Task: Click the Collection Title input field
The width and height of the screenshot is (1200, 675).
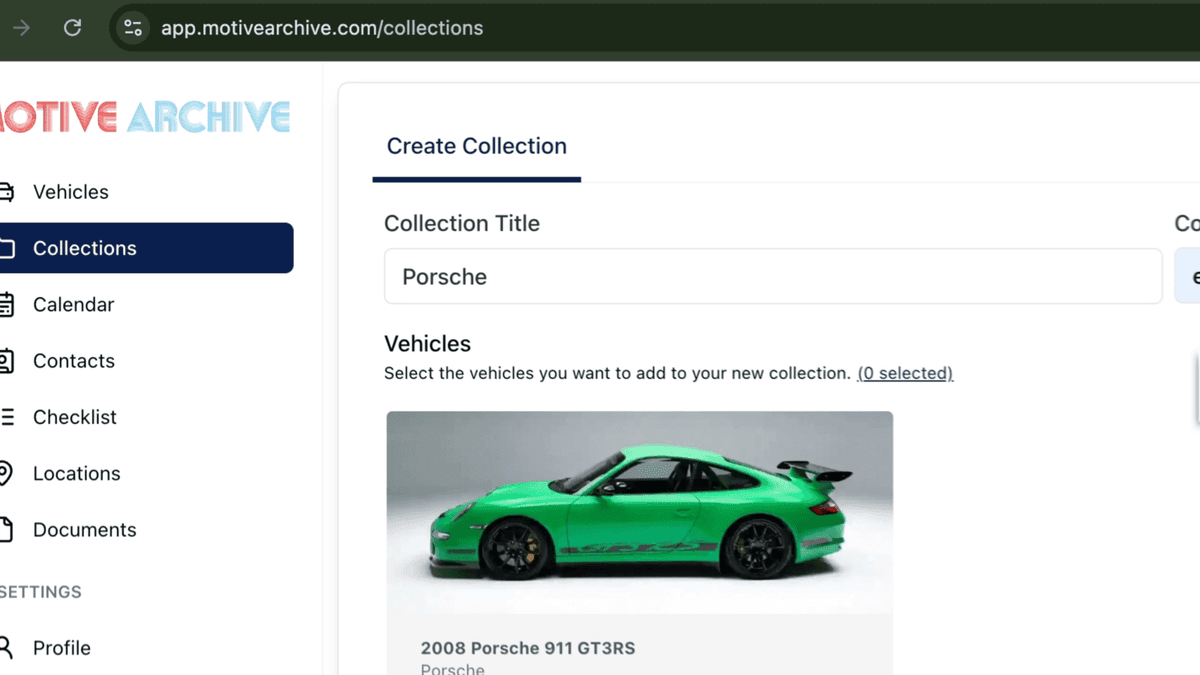Action: tap(773, 276)
